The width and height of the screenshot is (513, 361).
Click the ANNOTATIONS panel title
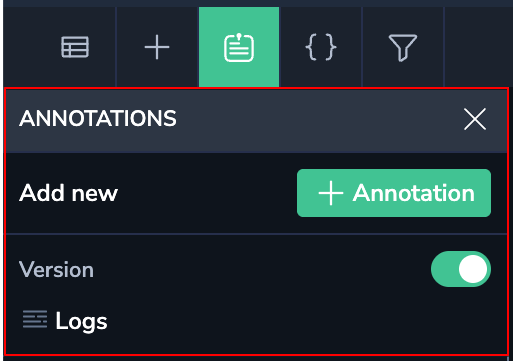click(98, 119)
